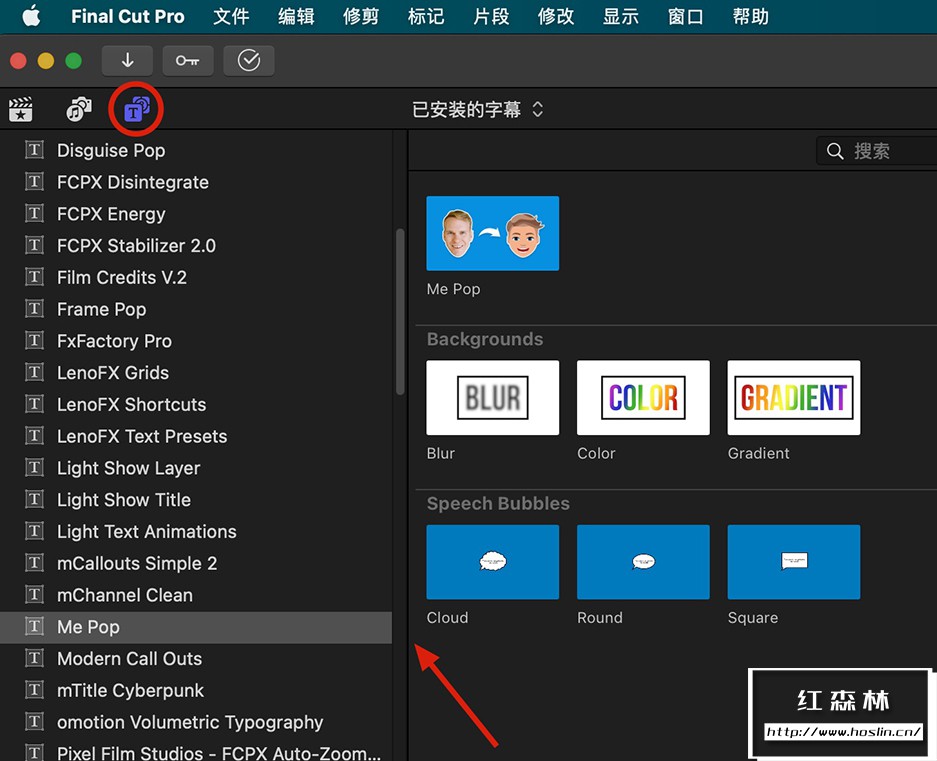Open the 帮助 menu
Screen dimensions: 937x761
tap(751, 16)
